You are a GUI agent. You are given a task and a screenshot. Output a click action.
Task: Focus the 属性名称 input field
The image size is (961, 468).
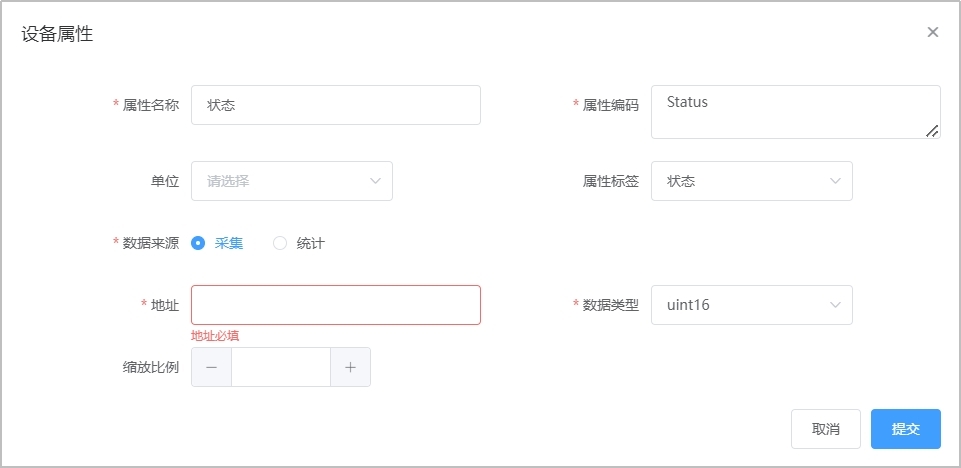(335, 105)
